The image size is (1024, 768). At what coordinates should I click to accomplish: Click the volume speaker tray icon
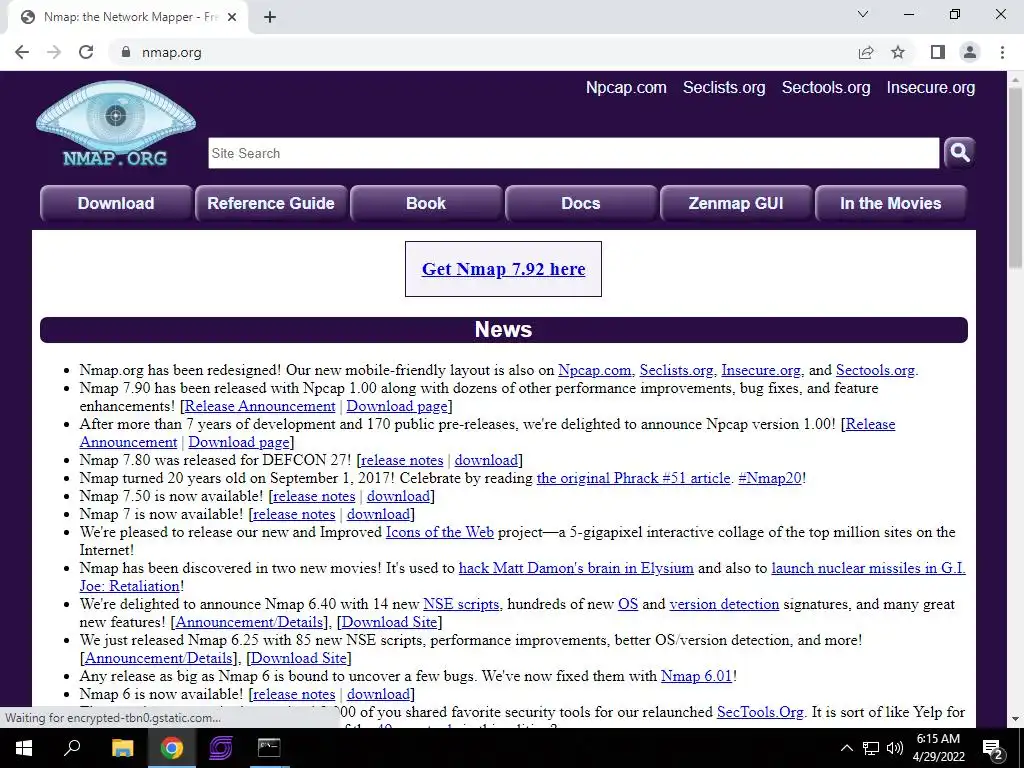pos(895,748)
